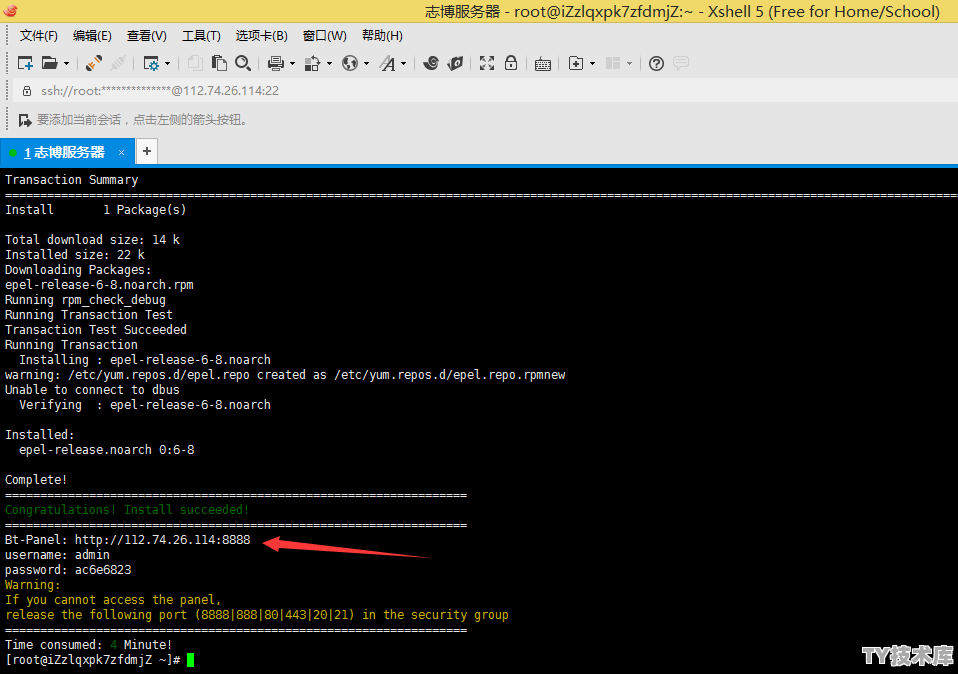Click the 'Complete!' output line
Image resolution: width=958 pixels, height=674 pixels.
click(x=36, y=480)
